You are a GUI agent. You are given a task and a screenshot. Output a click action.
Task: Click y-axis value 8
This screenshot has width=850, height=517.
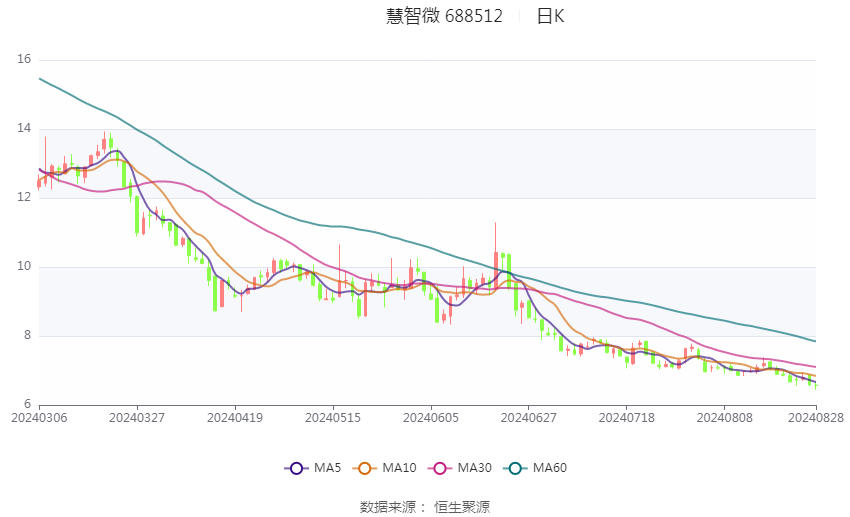[28, 335]
